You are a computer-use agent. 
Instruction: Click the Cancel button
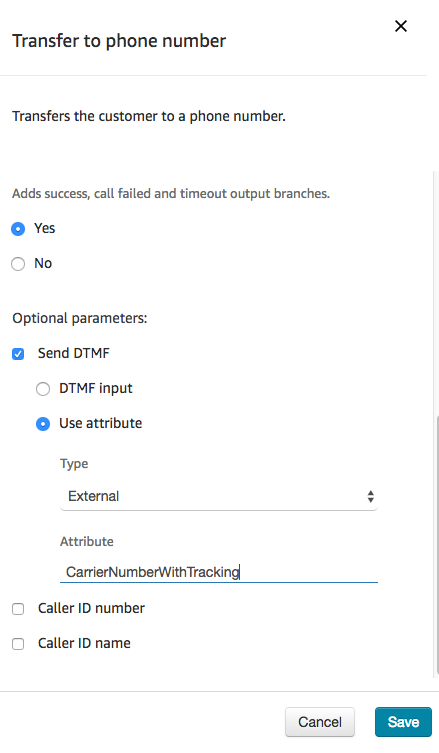(x=320, y=722)
